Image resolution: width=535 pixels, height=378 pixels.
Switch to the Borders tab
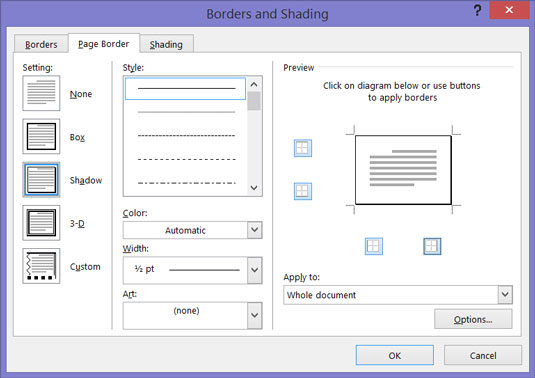click(x=41, y=44)
